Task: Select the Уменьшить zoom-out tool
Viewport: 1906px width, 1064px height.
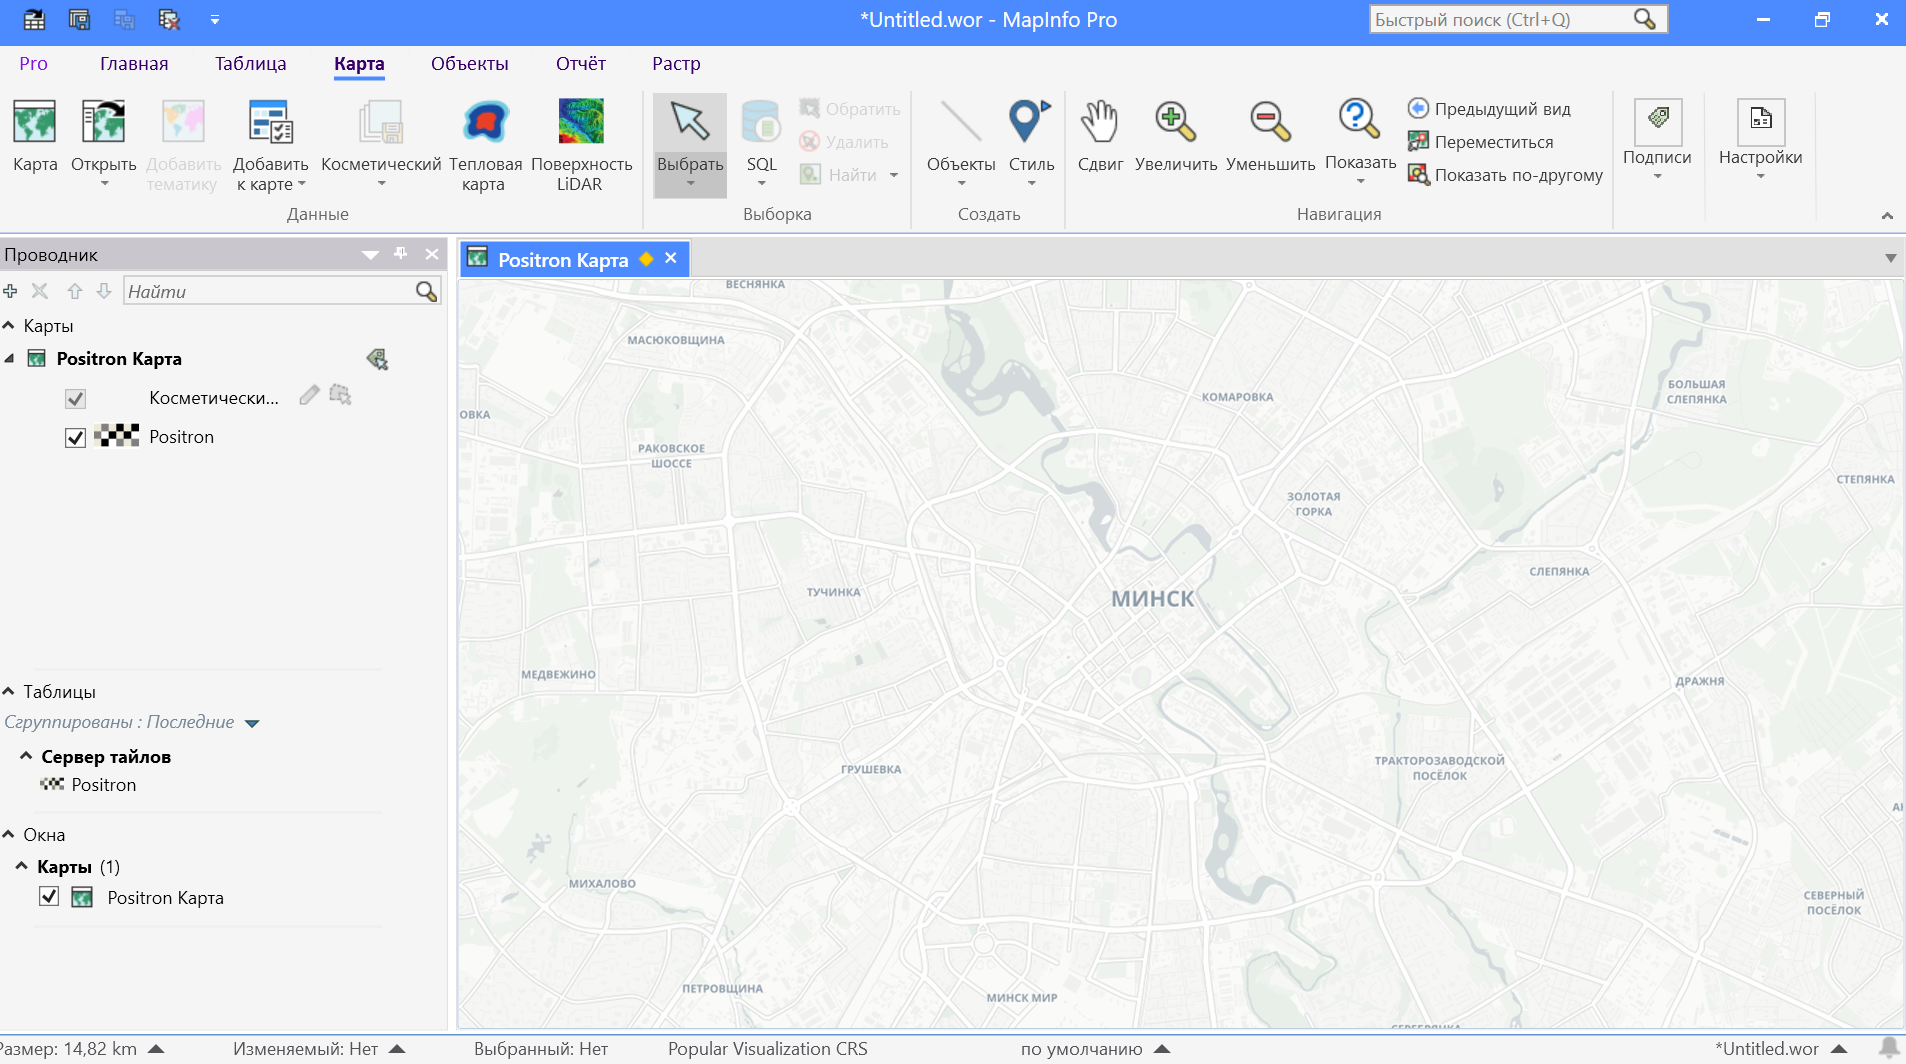Action: 1268,138
